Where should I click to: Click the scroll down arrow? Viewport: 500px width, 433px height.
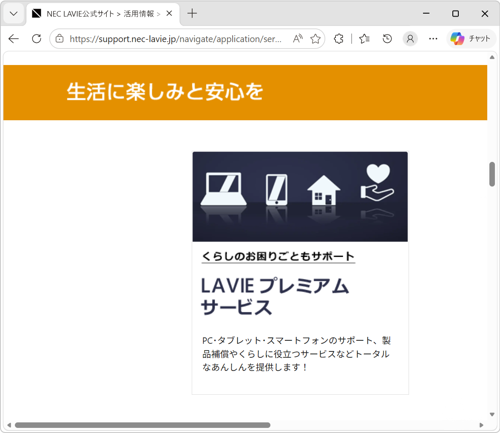click(492, 415)
